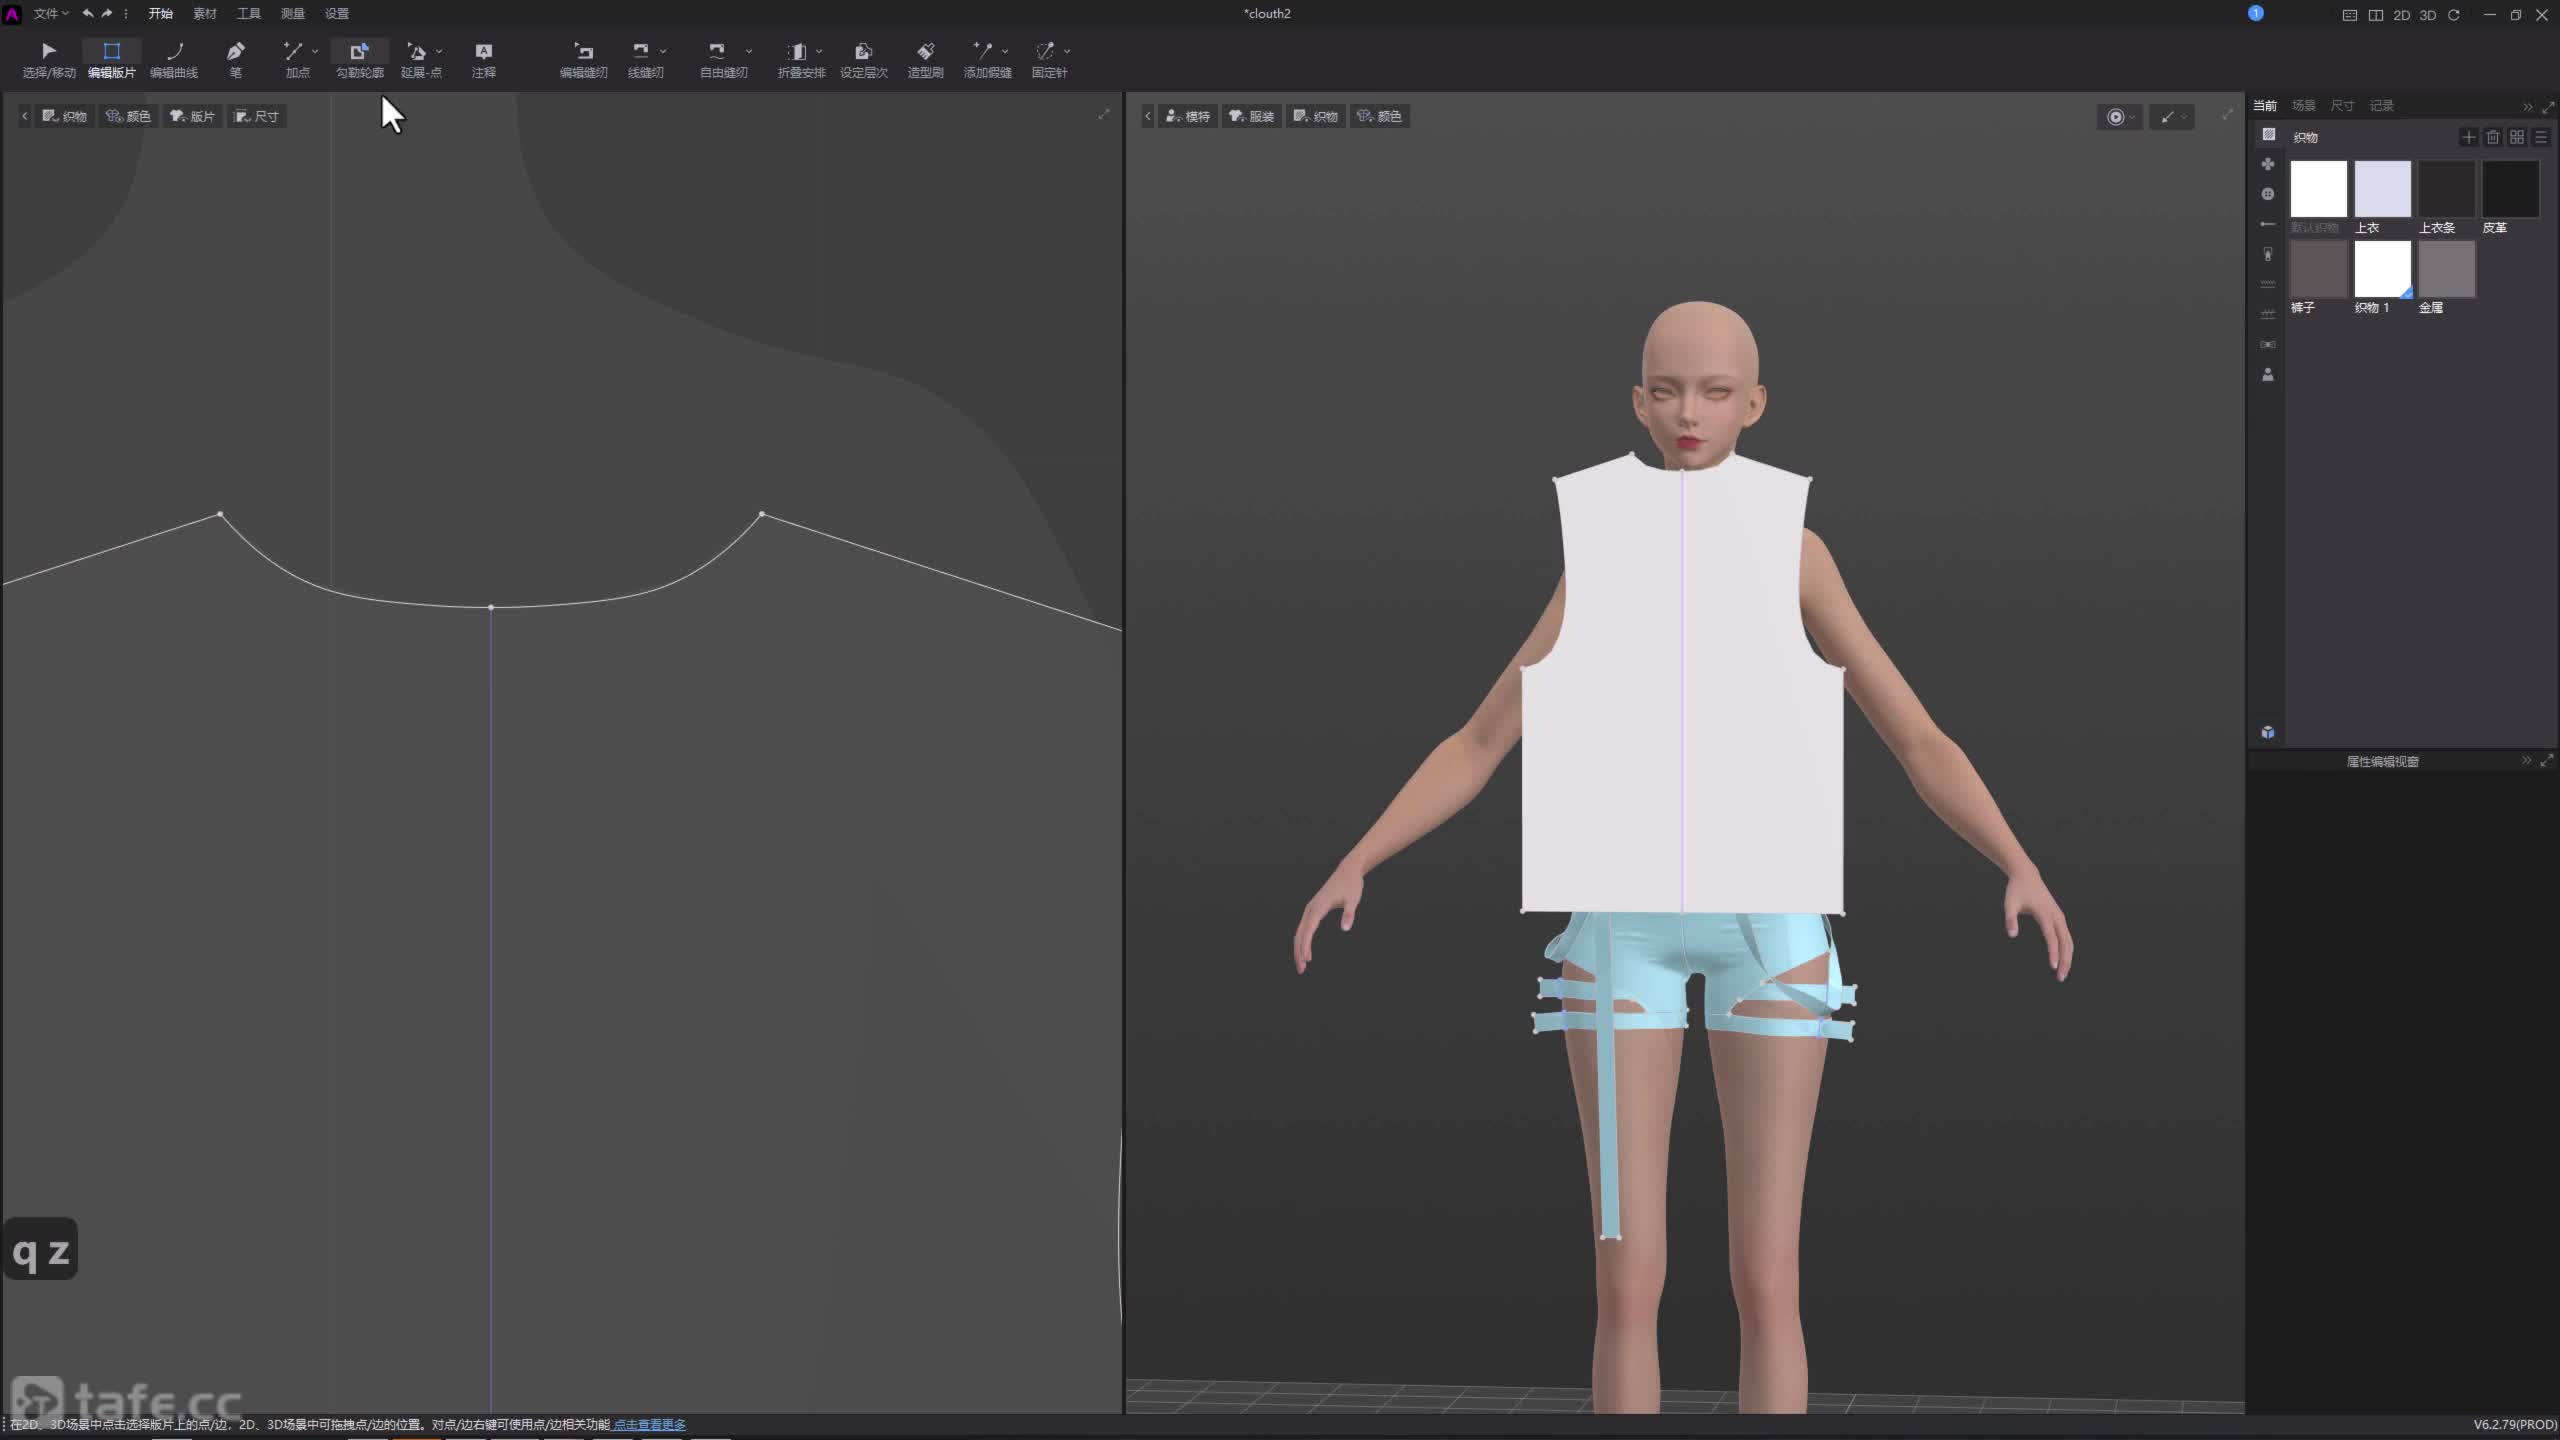Open the 注释 annotation tool
2560x1440 pixels.
point(484,59)
